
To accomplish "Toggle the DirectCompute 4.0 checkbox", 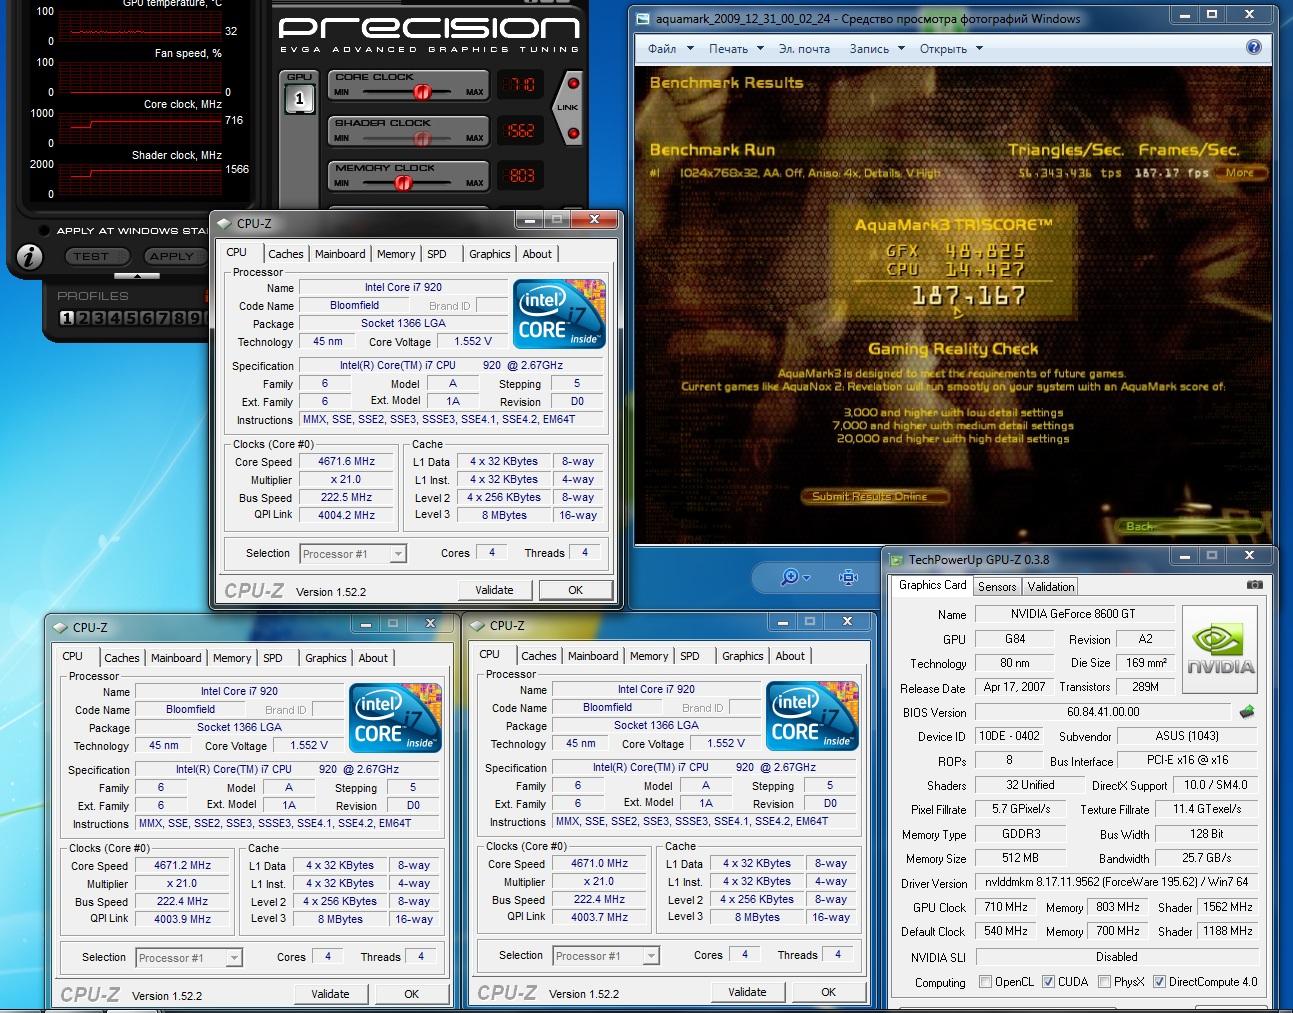I will click(1160, 982).
